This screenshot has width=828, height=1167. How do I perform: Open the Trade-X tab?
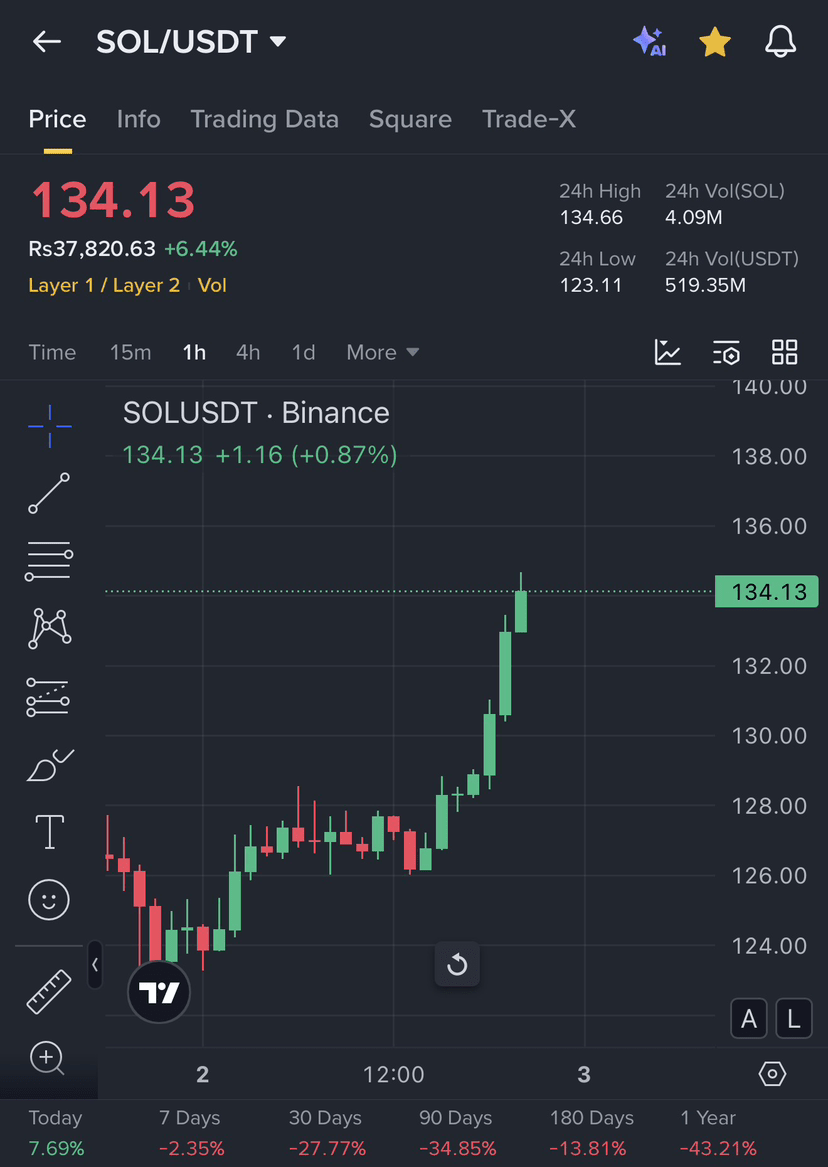coord(528,119)
